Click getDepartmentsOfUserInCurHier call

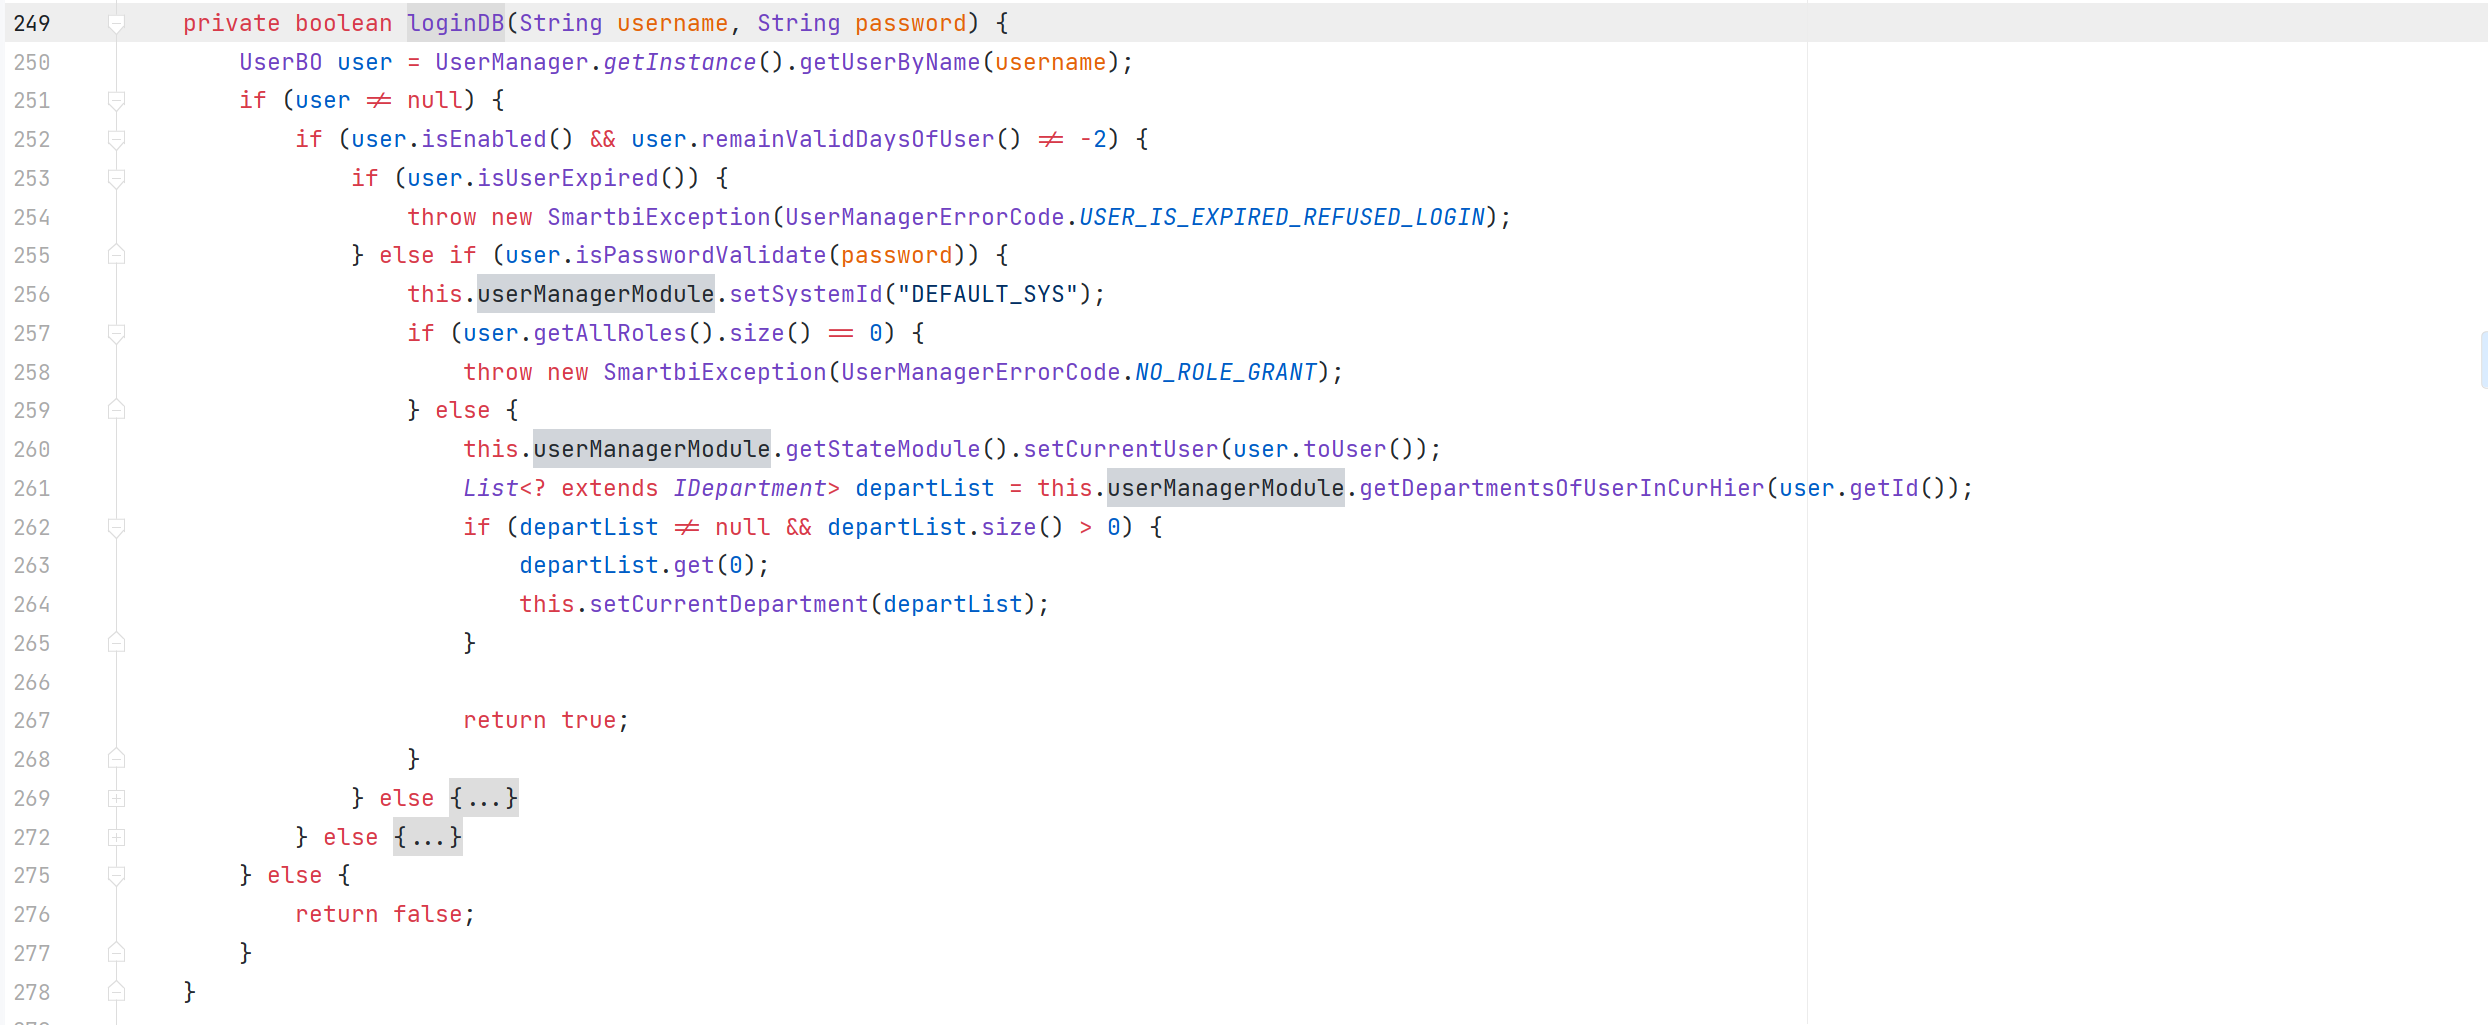point(1562,488)
